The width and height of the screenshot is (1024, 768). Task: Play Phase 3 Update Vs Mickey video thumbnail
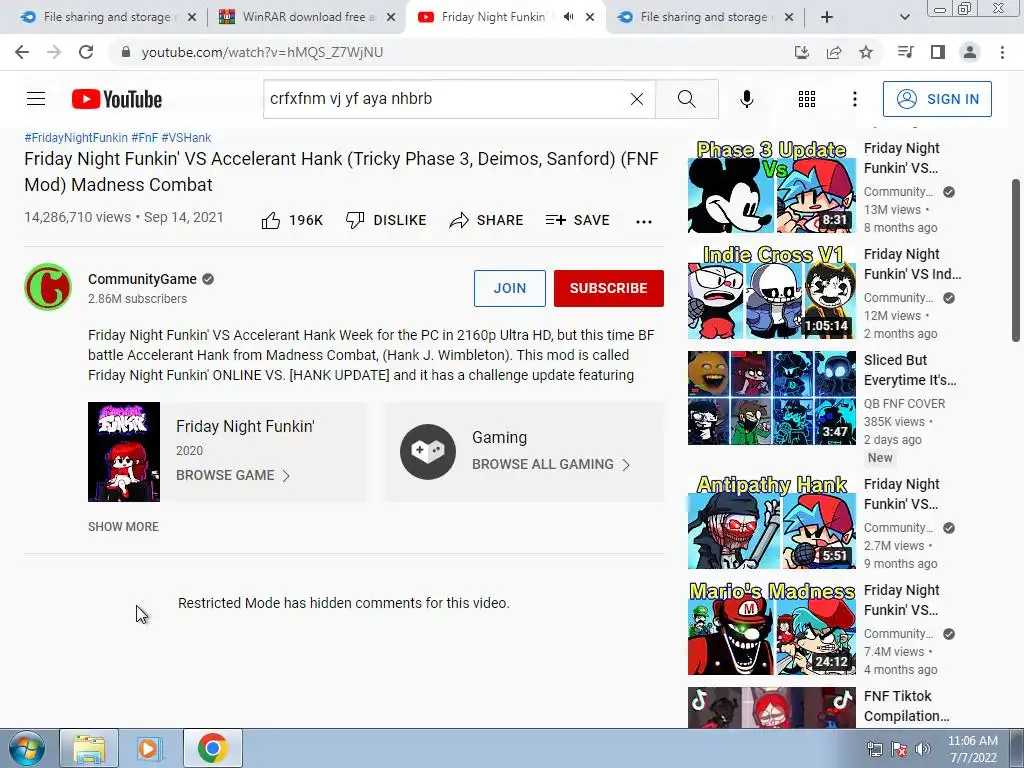(x=771, y=186)
